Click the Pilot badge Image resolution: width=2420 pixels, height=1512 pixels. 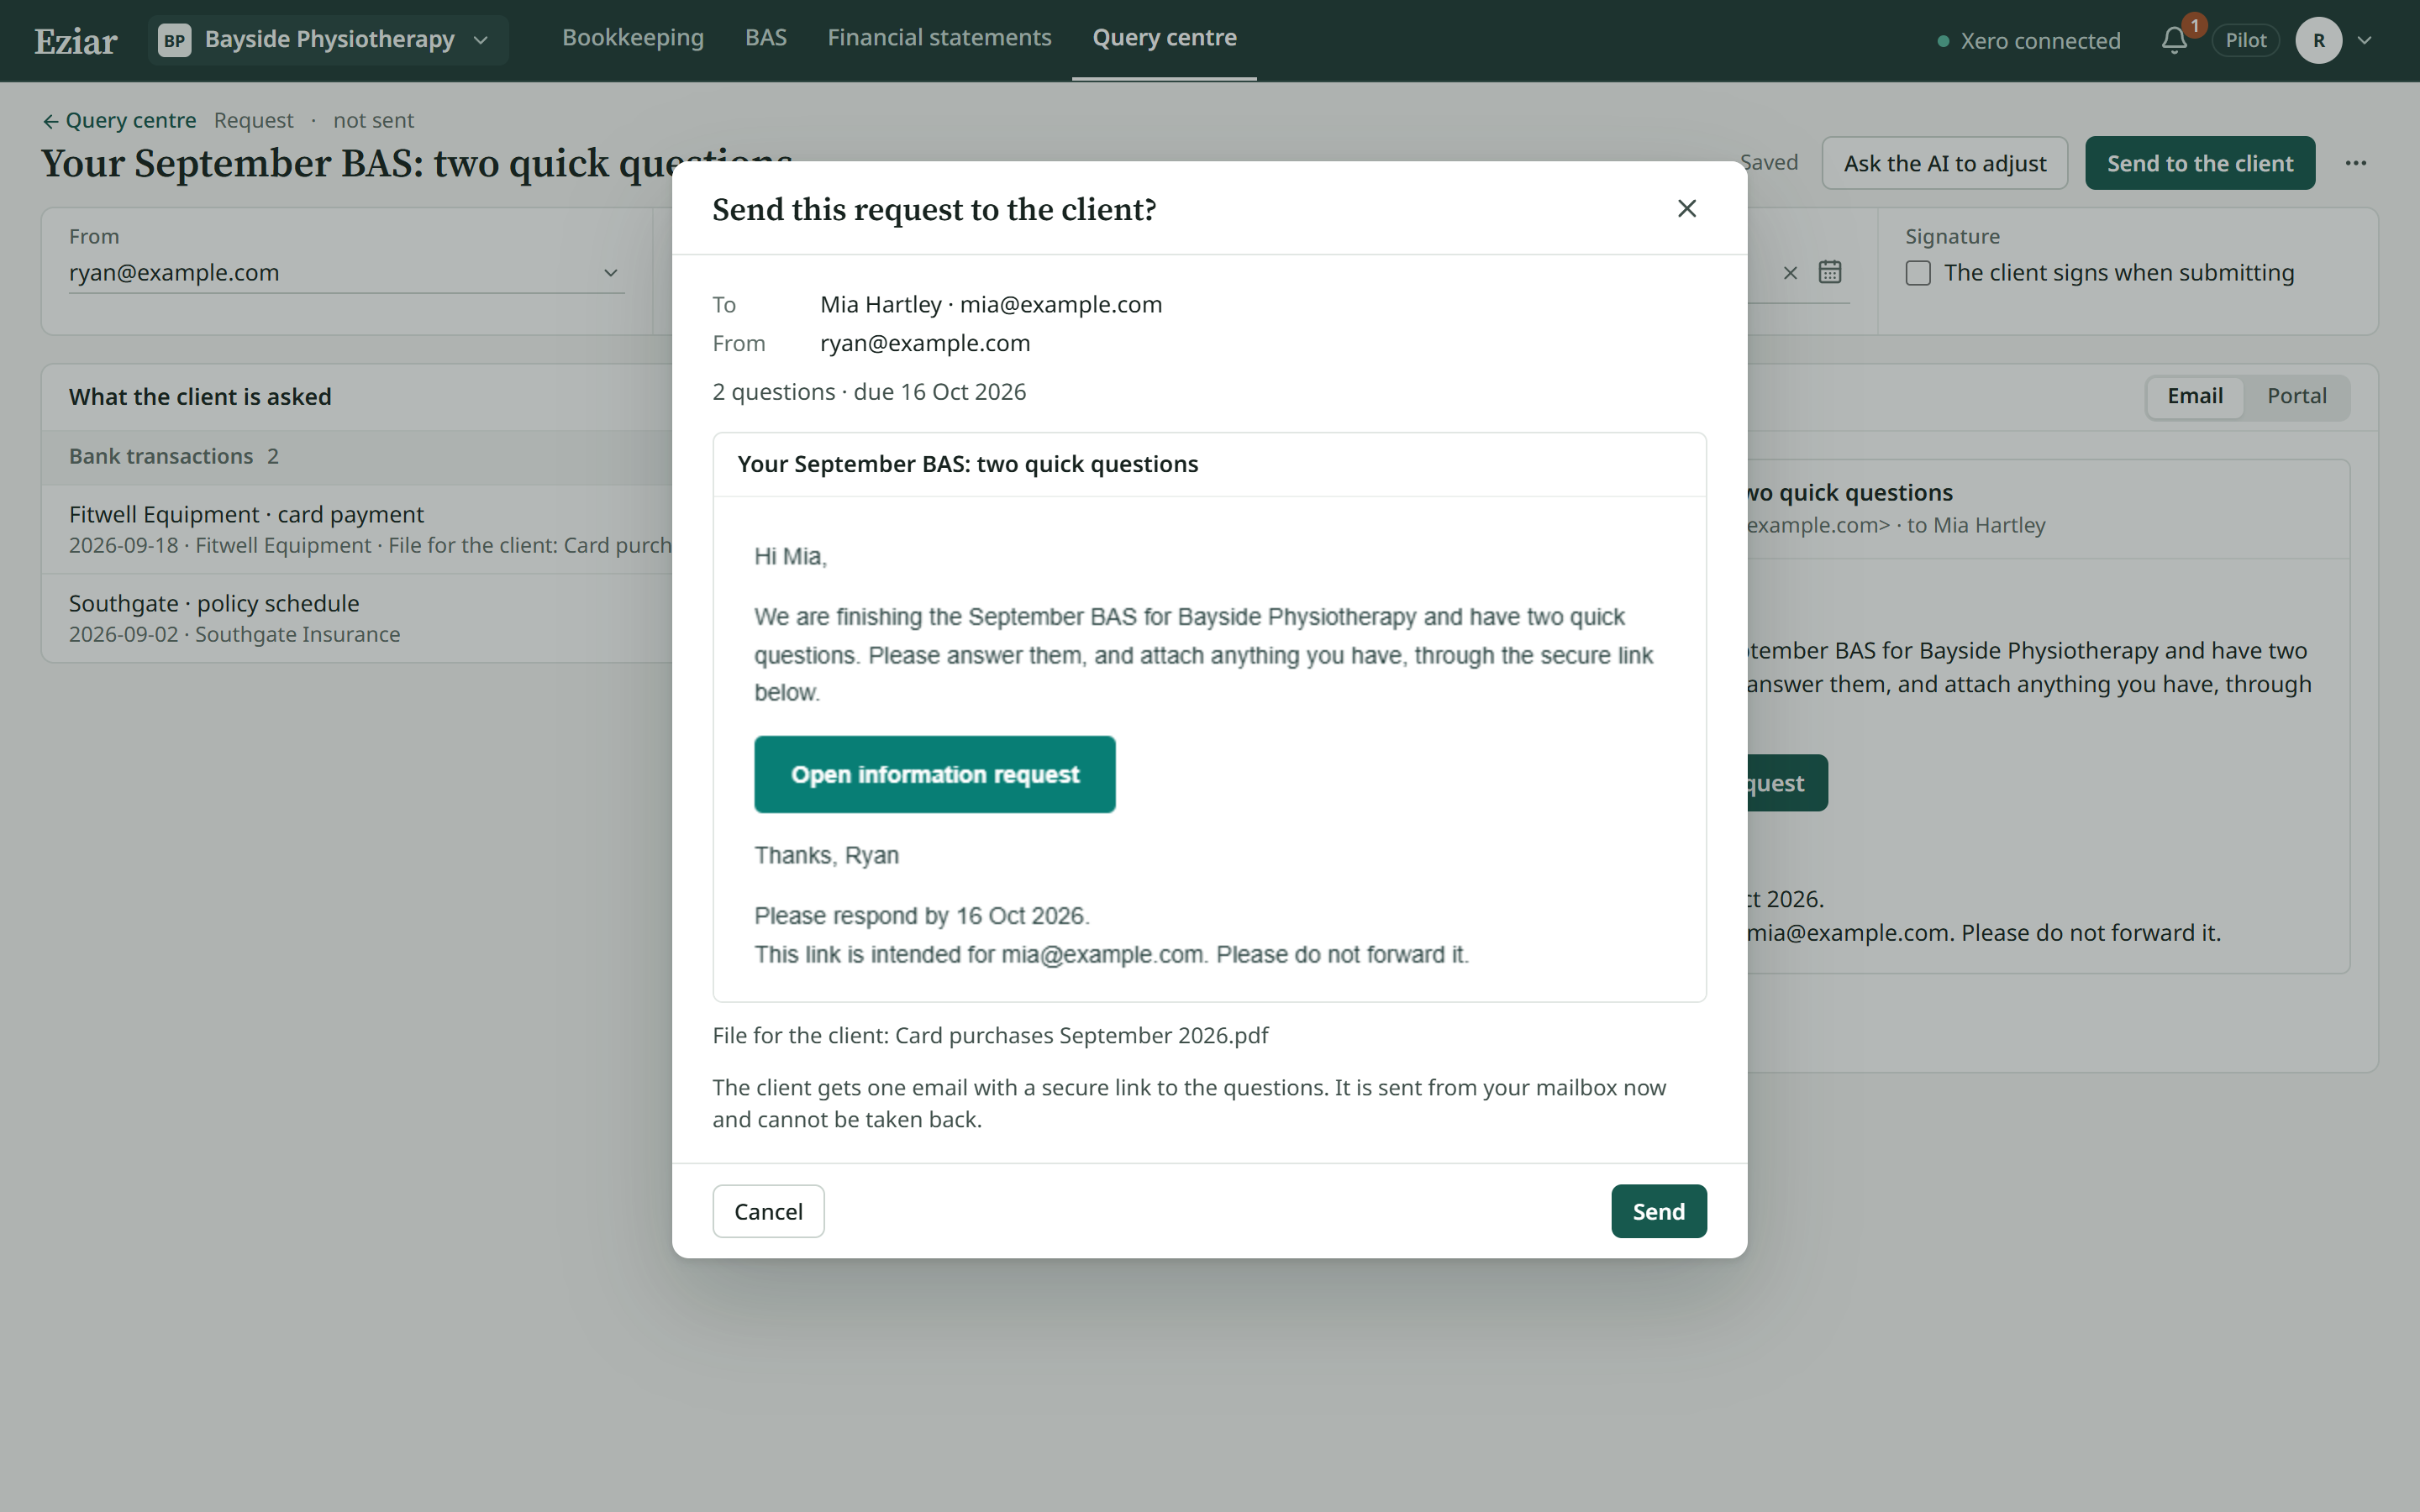tap(2245, 40)
